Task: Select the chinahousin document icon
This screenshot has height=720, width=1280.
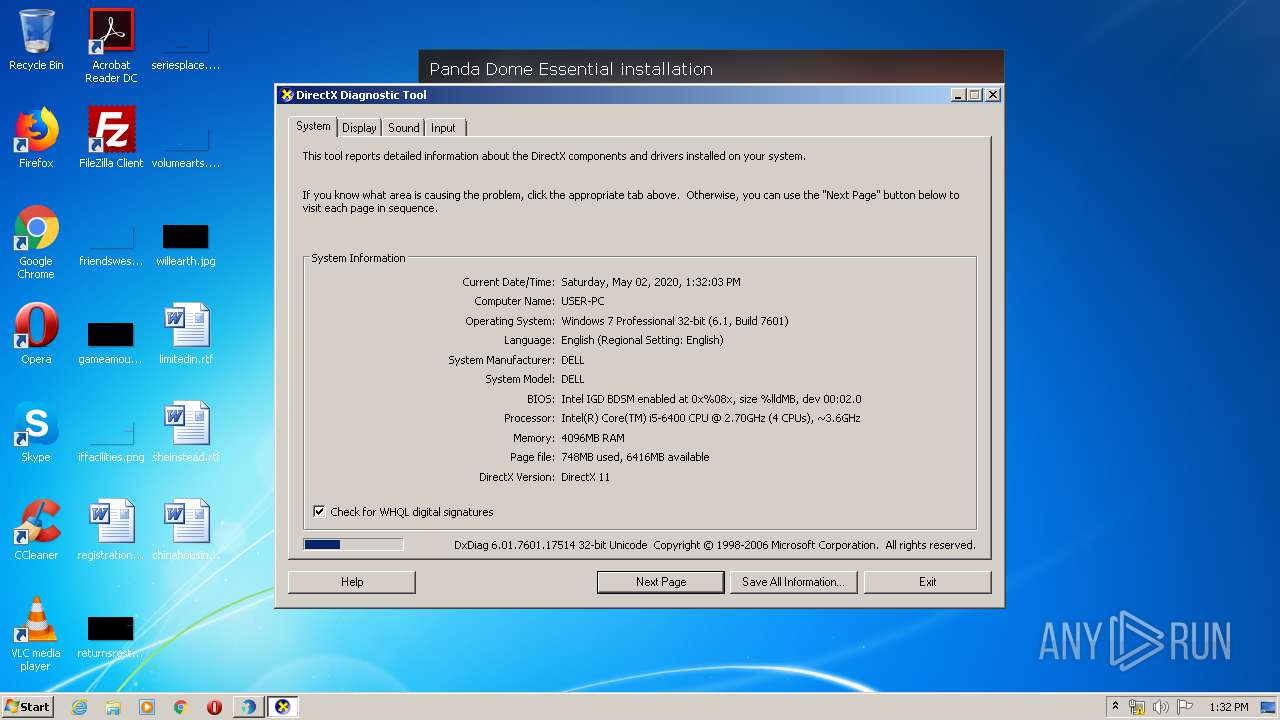Action: point(185,530)
